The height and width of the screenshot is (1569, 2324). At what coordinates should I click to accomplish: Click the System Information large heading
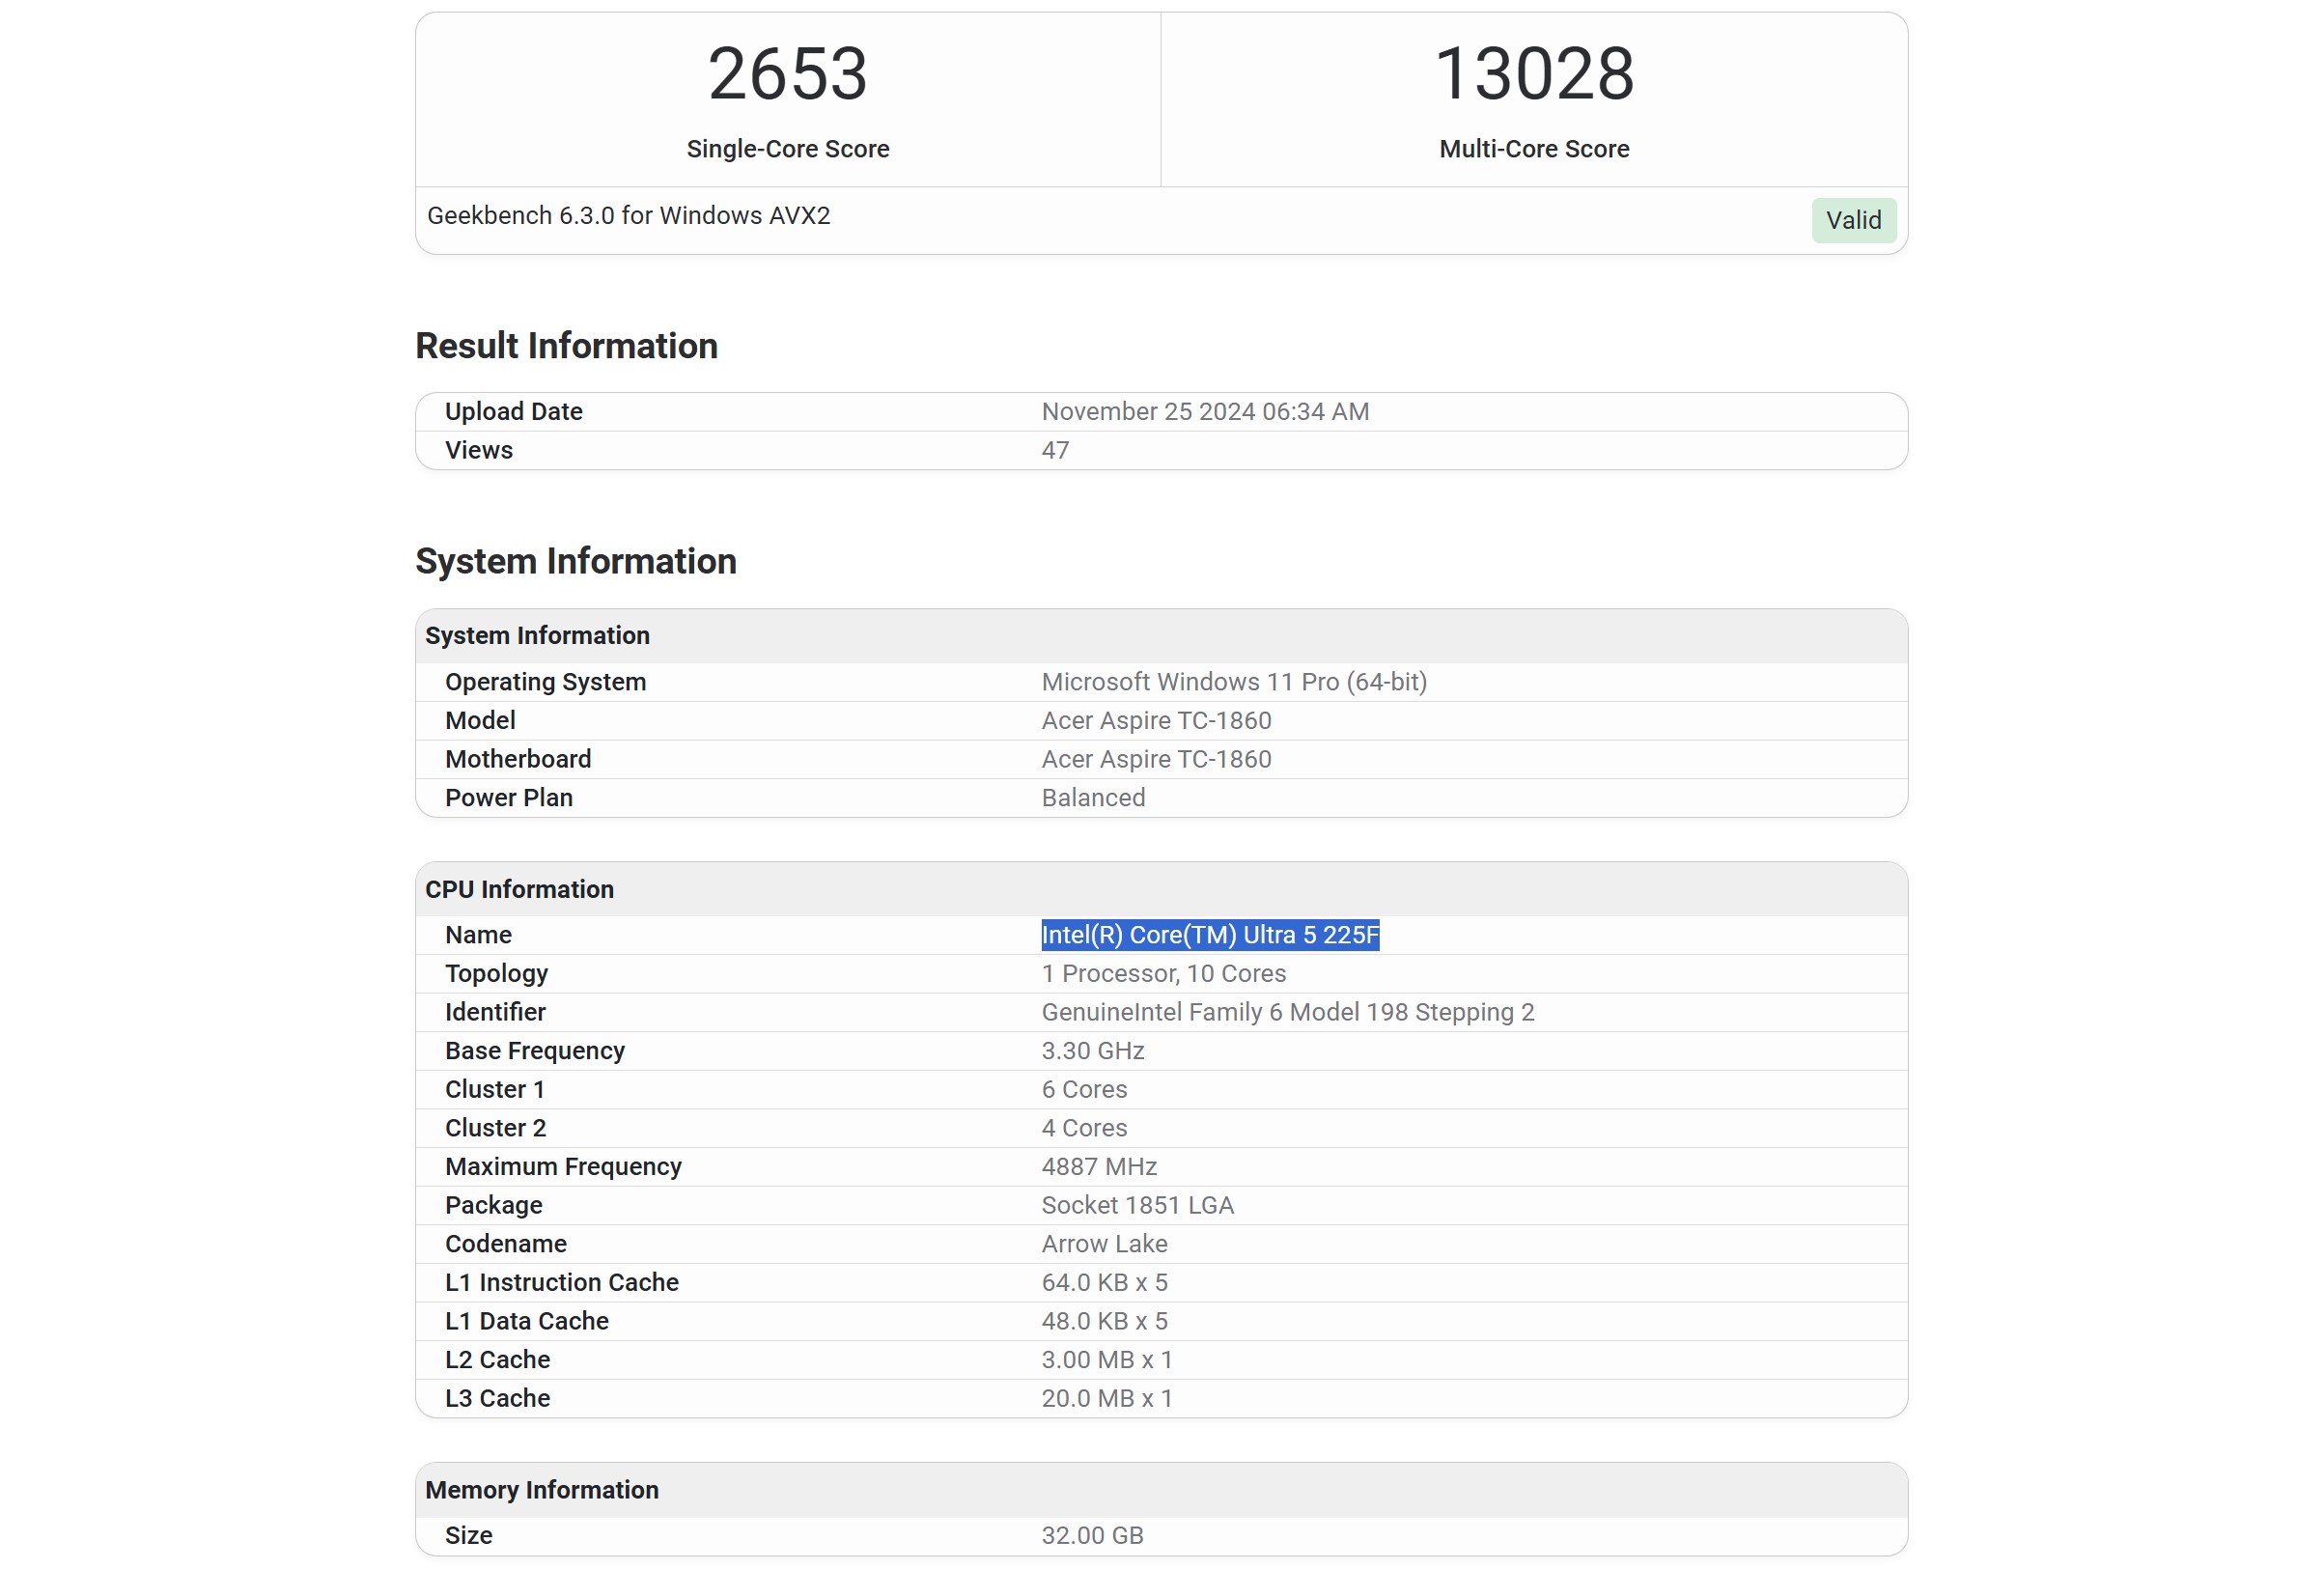coord(575,562)
